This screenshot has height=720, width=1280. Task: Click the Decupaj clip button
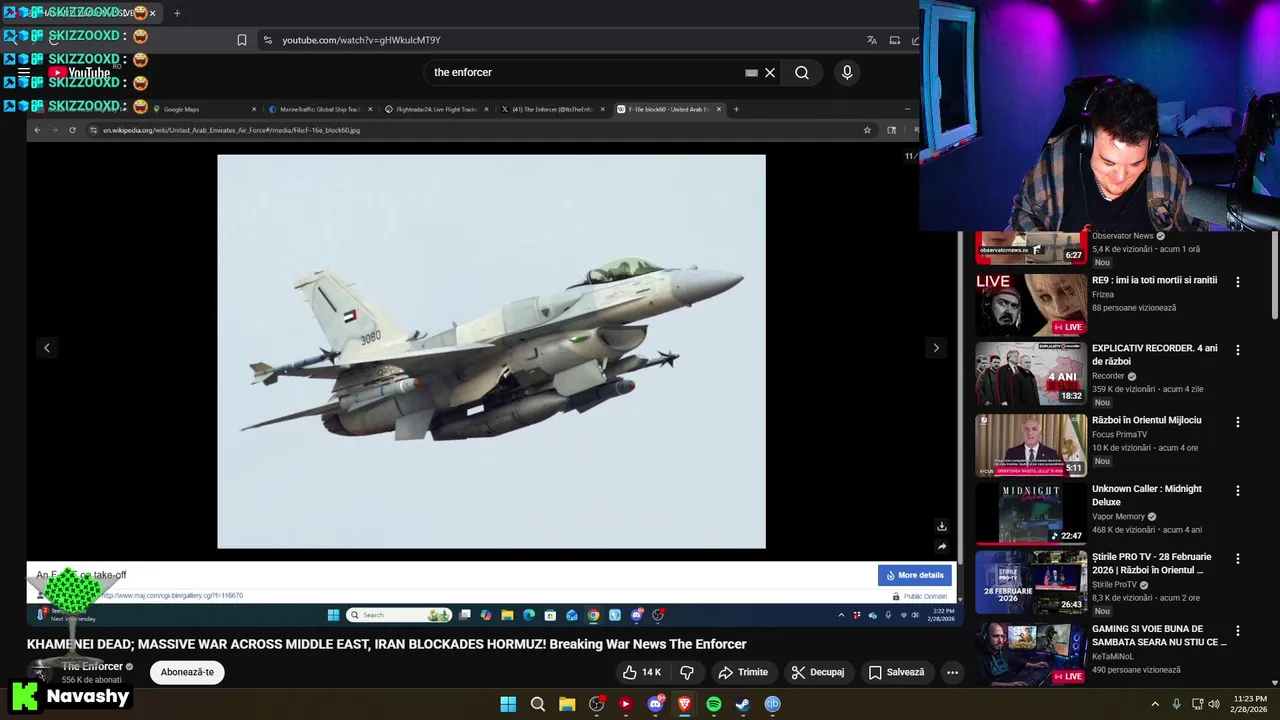pyautogui.click(x=818, y=673)
